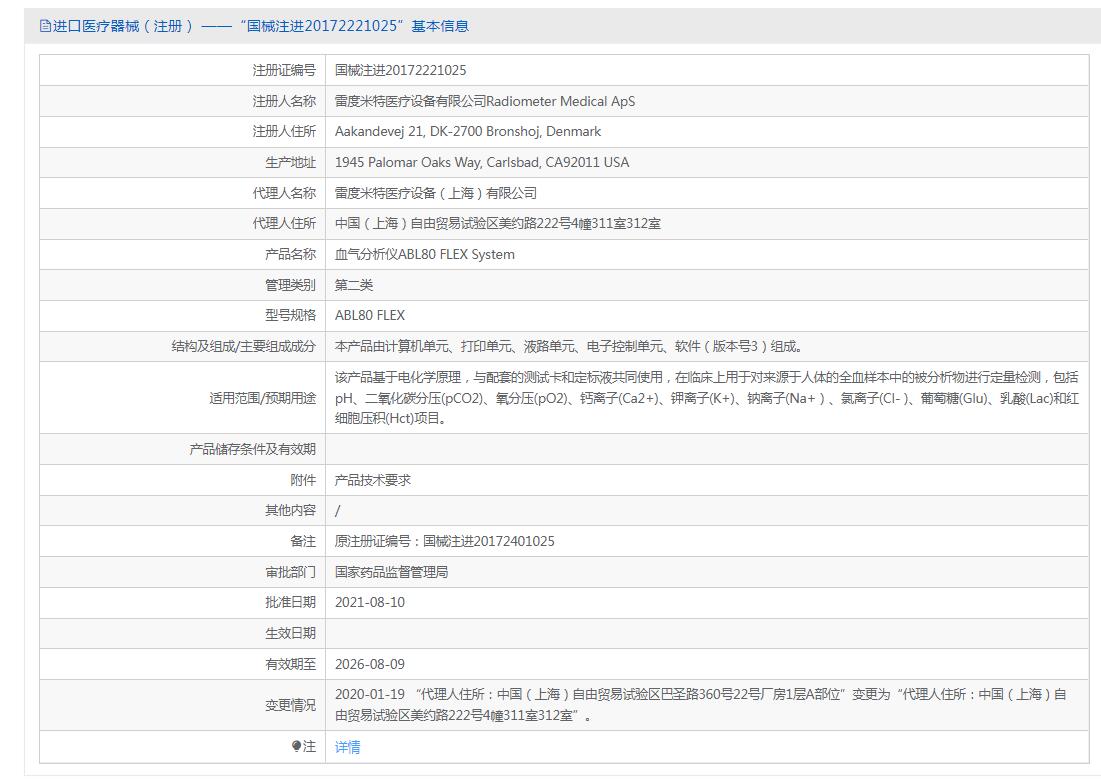Click the 注册人住所 label
The width and height of the screenshot is (1101, 780).
(284, 131)
